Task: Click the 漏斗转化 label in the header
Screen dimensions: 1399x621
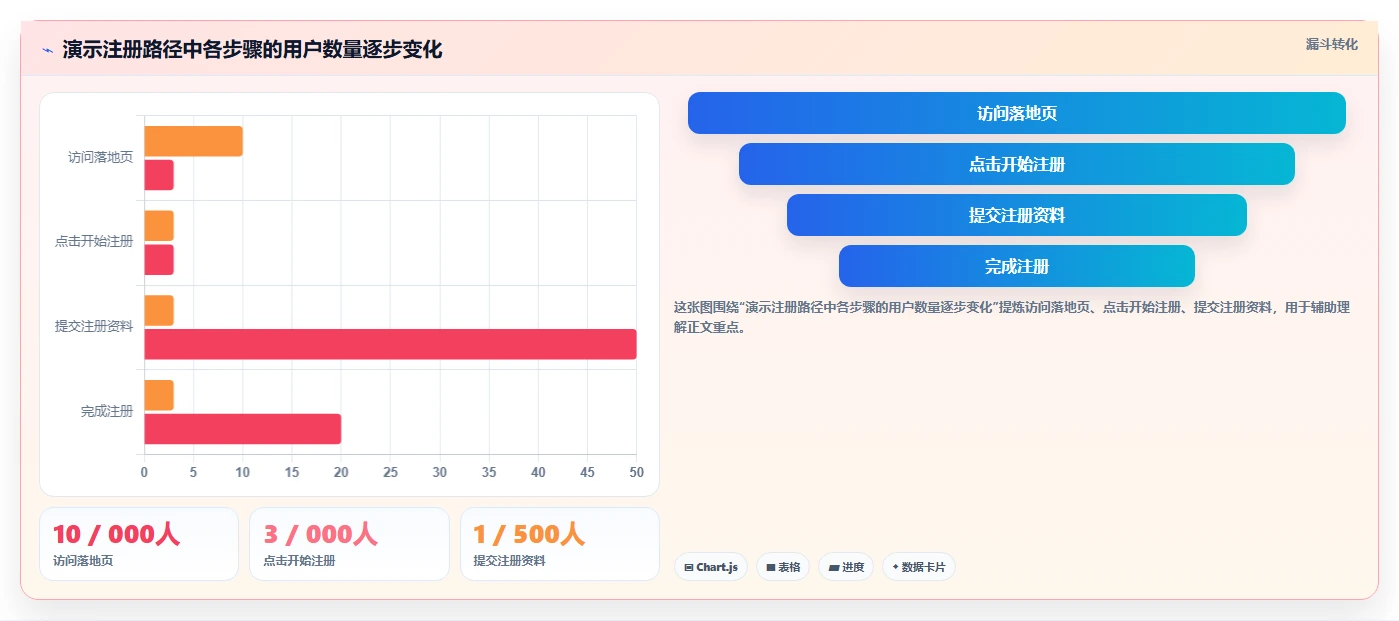Action: coord(1332,44)
